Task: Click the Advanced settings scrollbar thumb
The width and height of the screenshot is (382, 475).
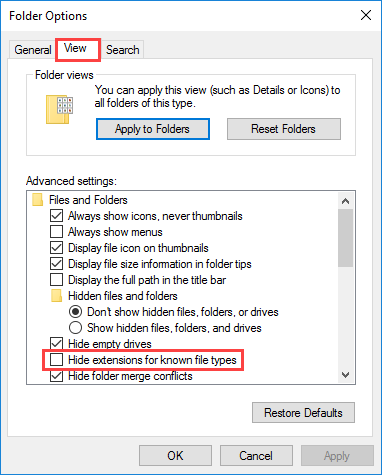Action: [345, 238]
